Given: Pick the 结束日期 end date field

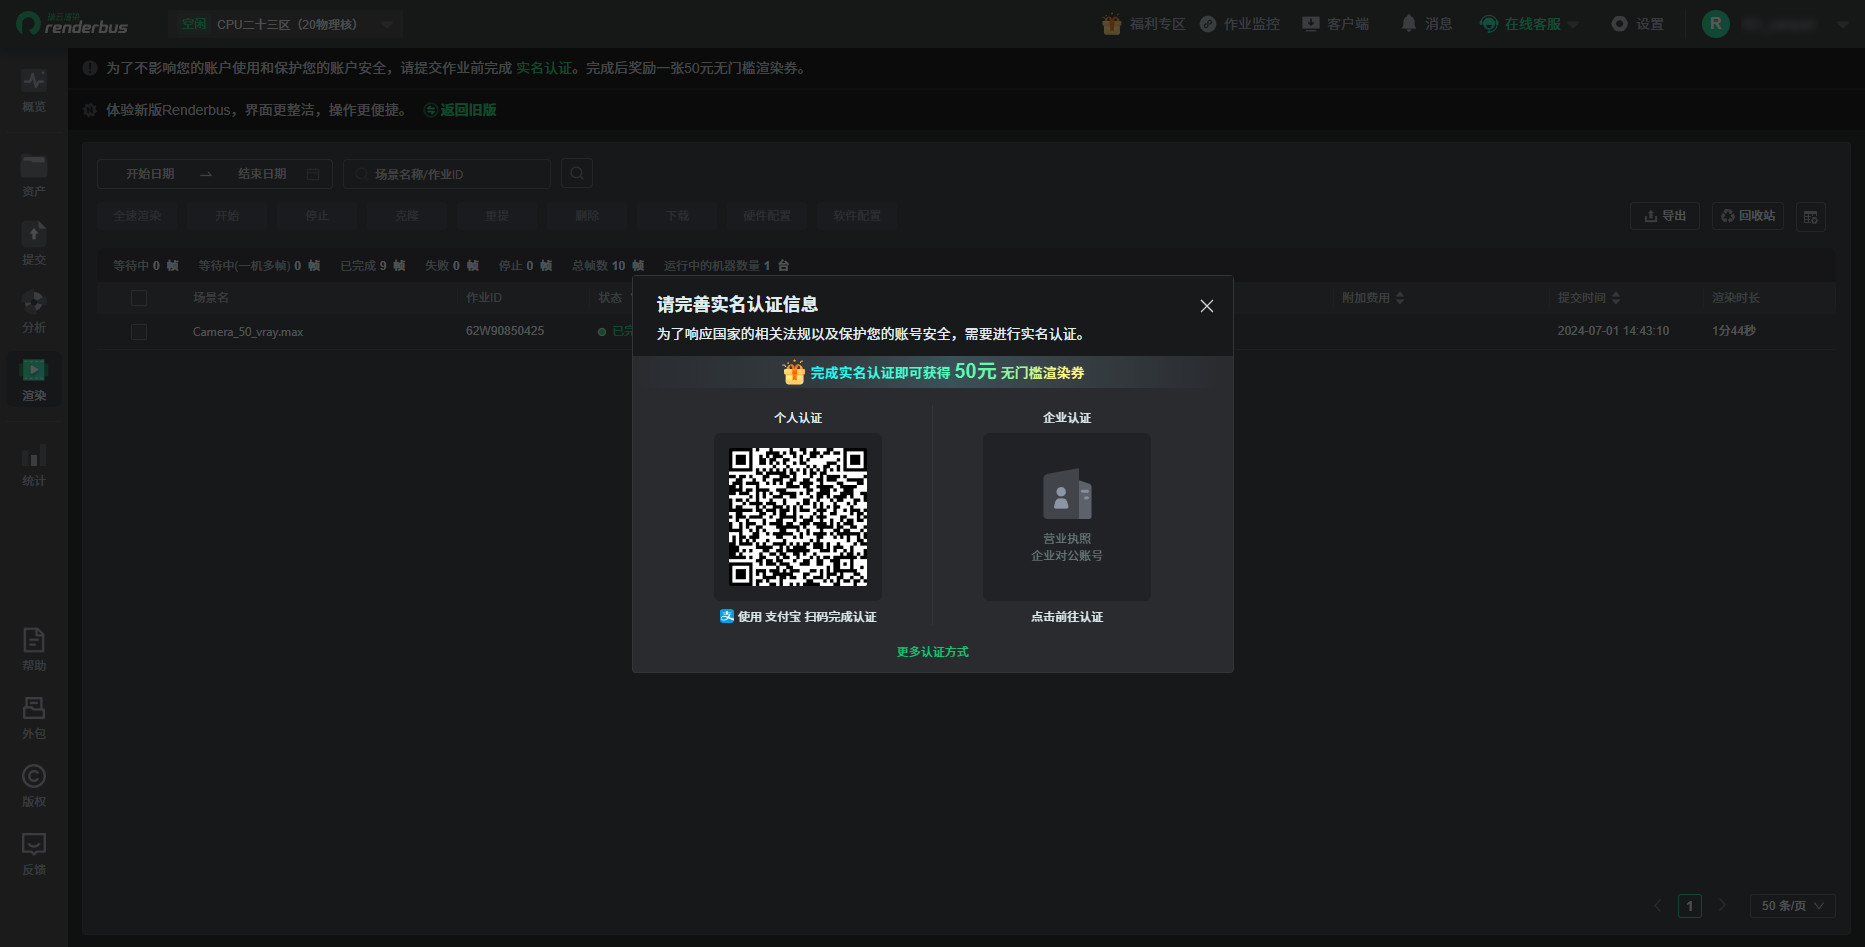Looking at the screenshot, I should (262, 174).
